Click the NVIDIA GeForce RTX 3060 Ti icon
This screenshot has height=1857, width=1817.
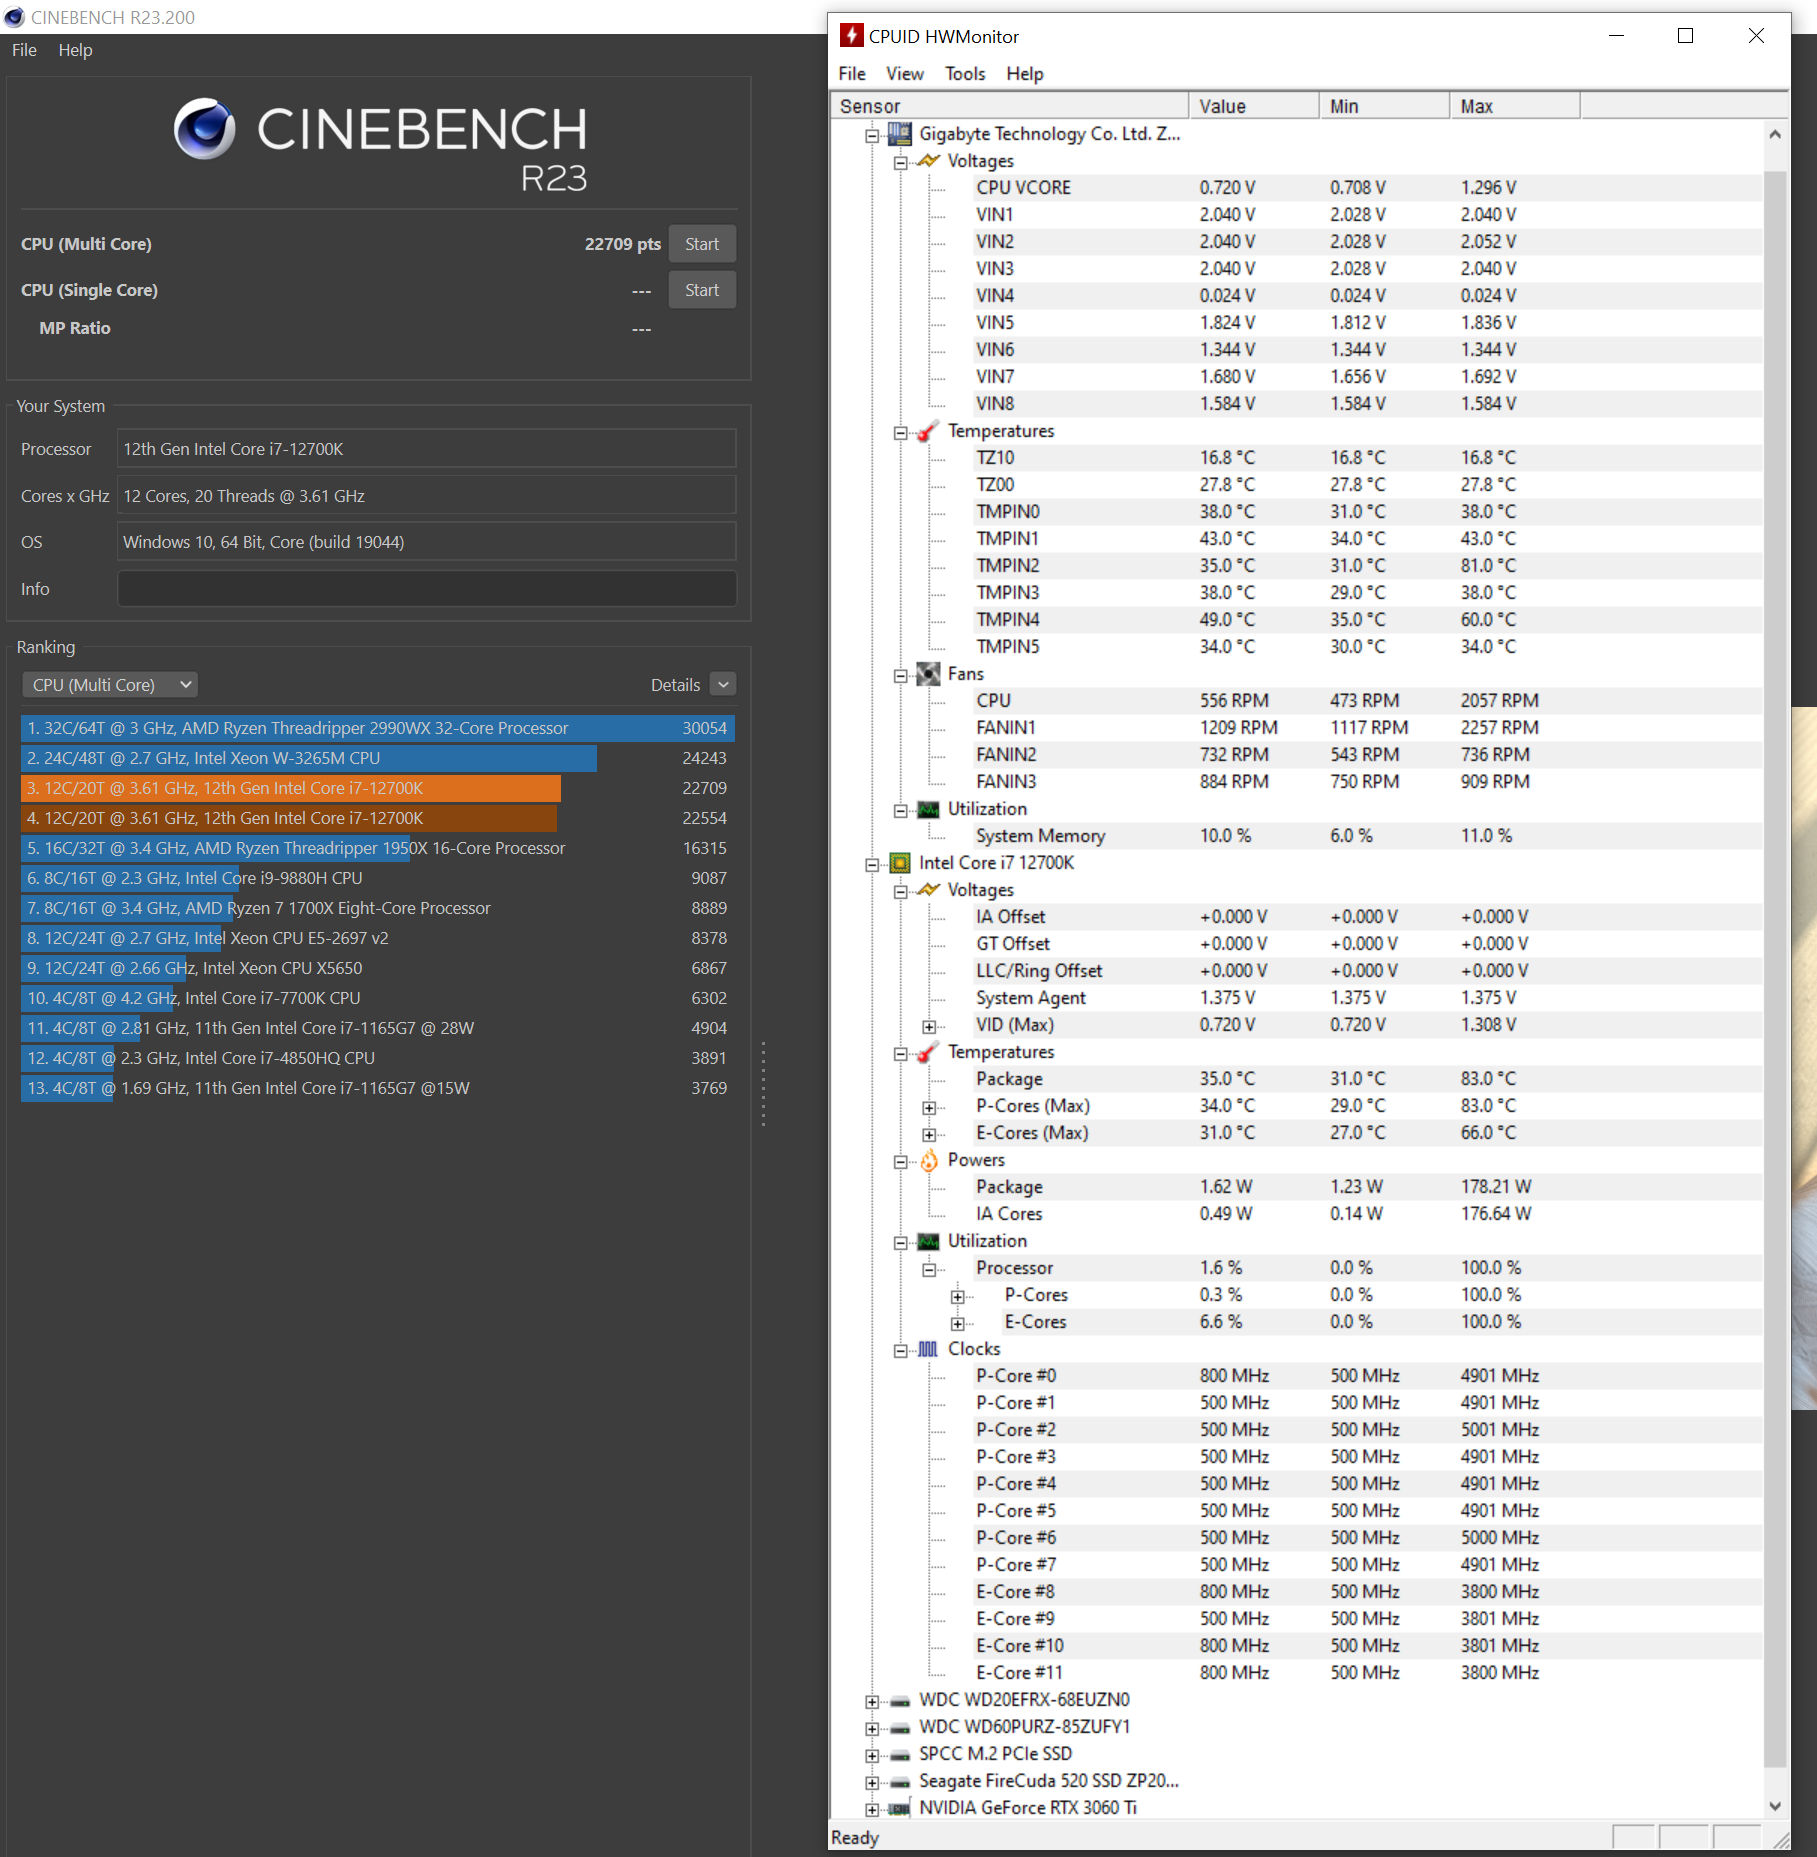coord(900,1808)
